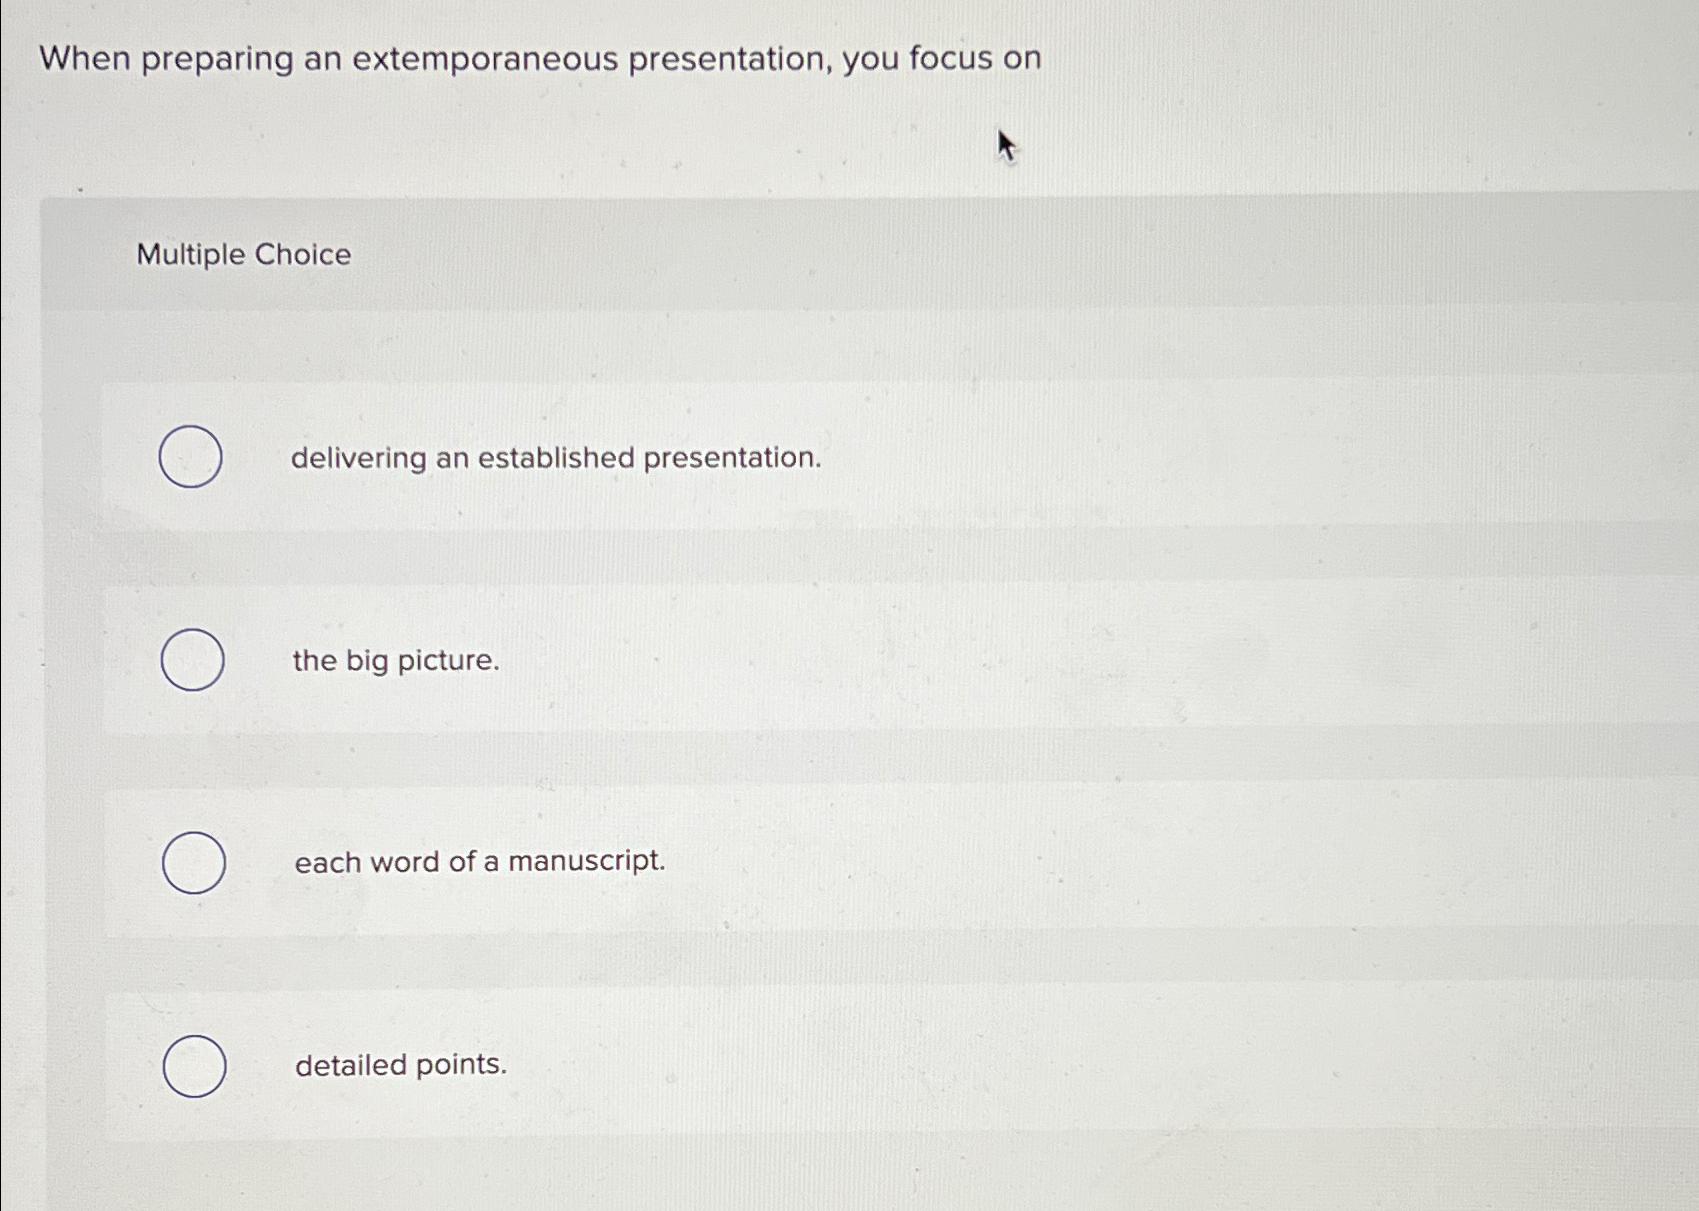Click the answer text 'each word of a manuscript.'
This screenshot has width=1699, height=1211.
click(x=480, y=862)
